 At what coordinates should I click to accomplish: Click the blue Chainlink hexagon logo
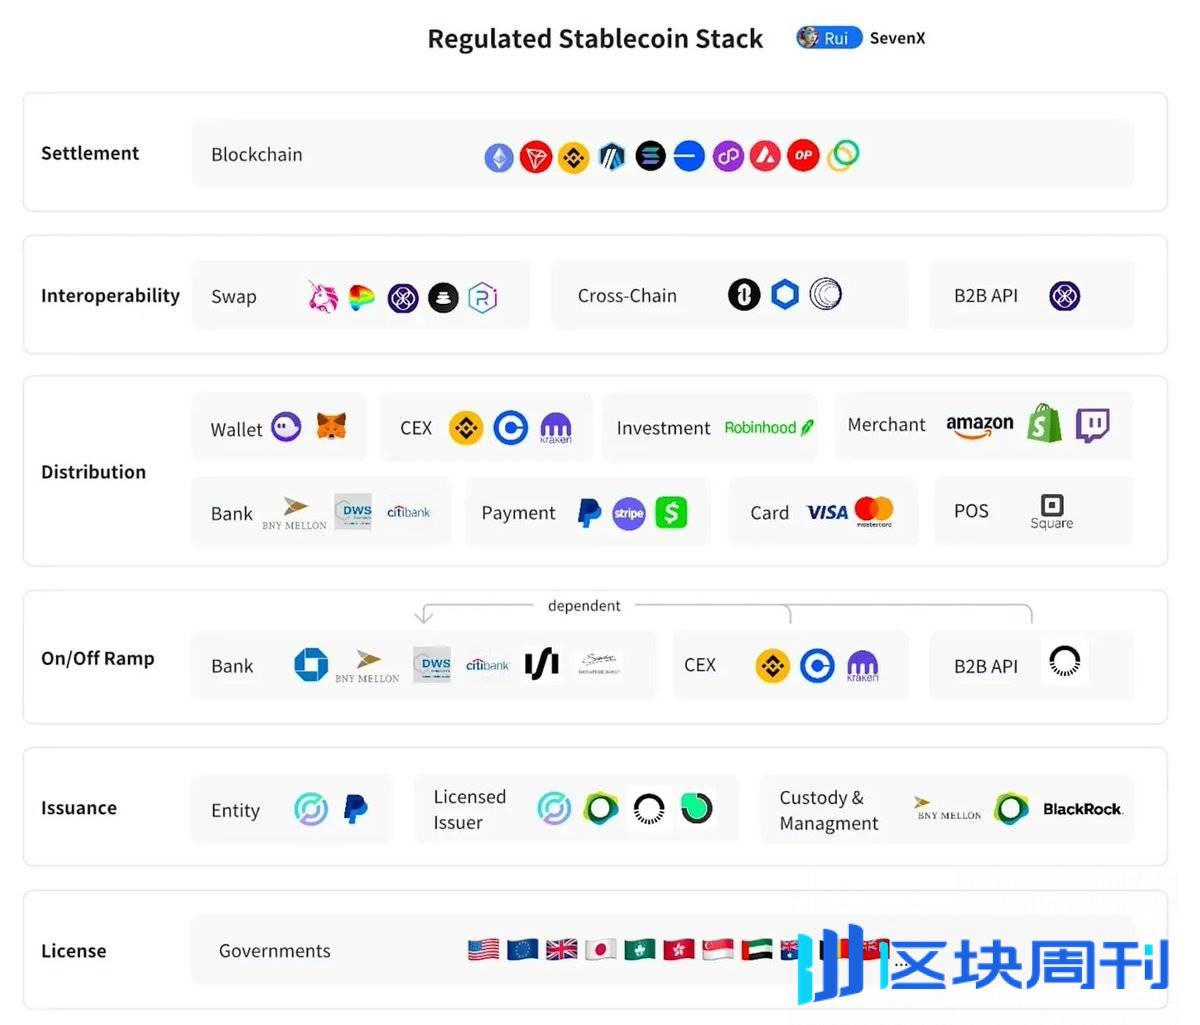pyautogui.click(x=785, y=295)
